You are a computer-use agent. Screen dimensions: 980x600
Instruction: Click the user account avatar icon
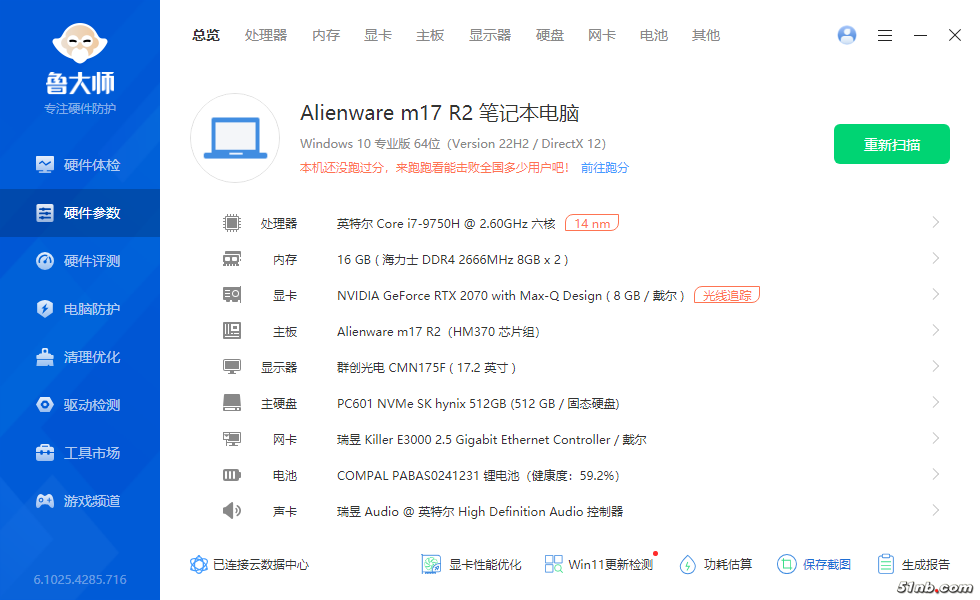click(847, 35)
